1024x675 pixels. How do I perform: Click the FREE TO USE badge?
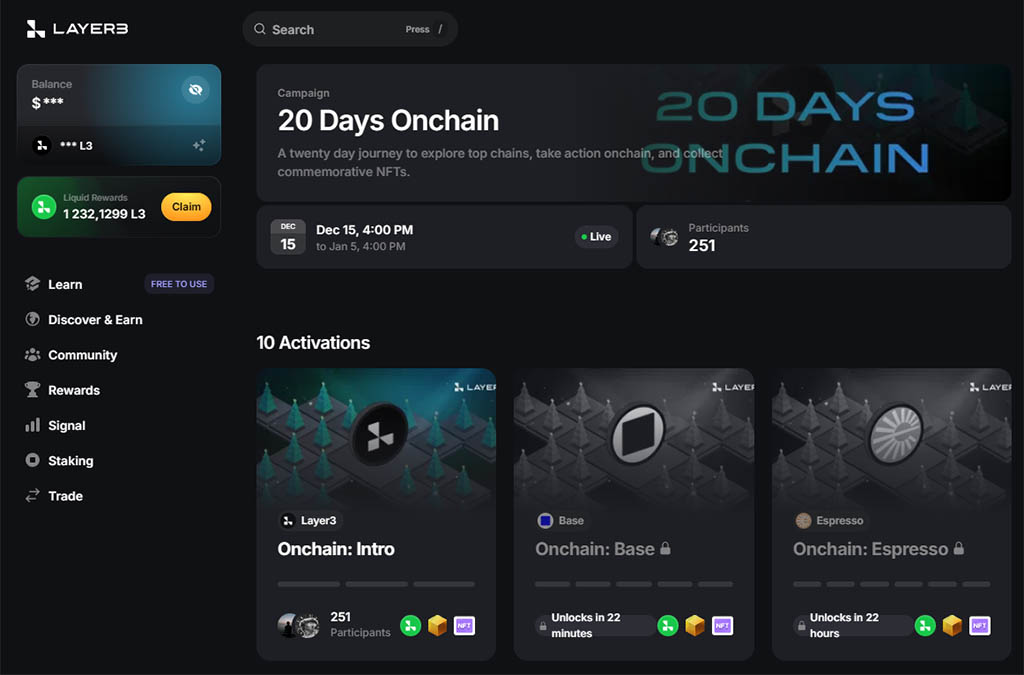179,284
